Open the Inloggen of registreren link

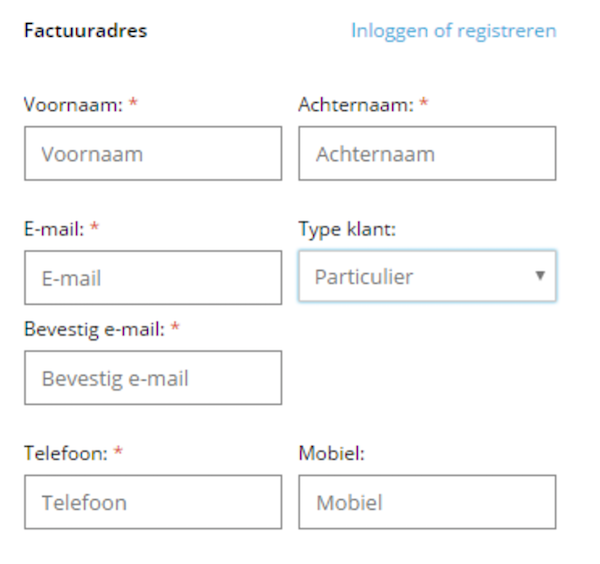point(453,31)
